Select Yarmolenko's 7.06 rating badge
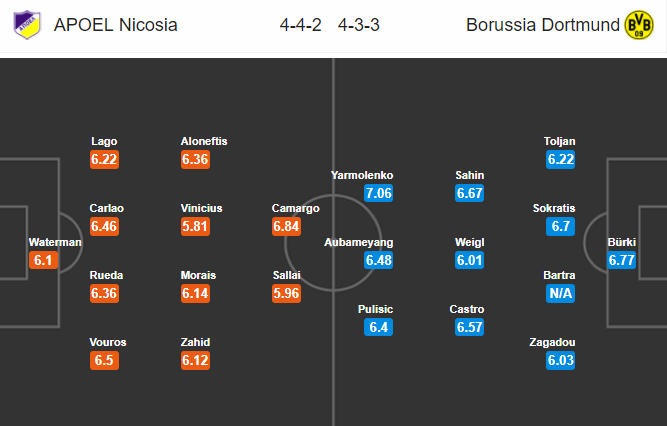The image size is (667, 426). (378, 193)
